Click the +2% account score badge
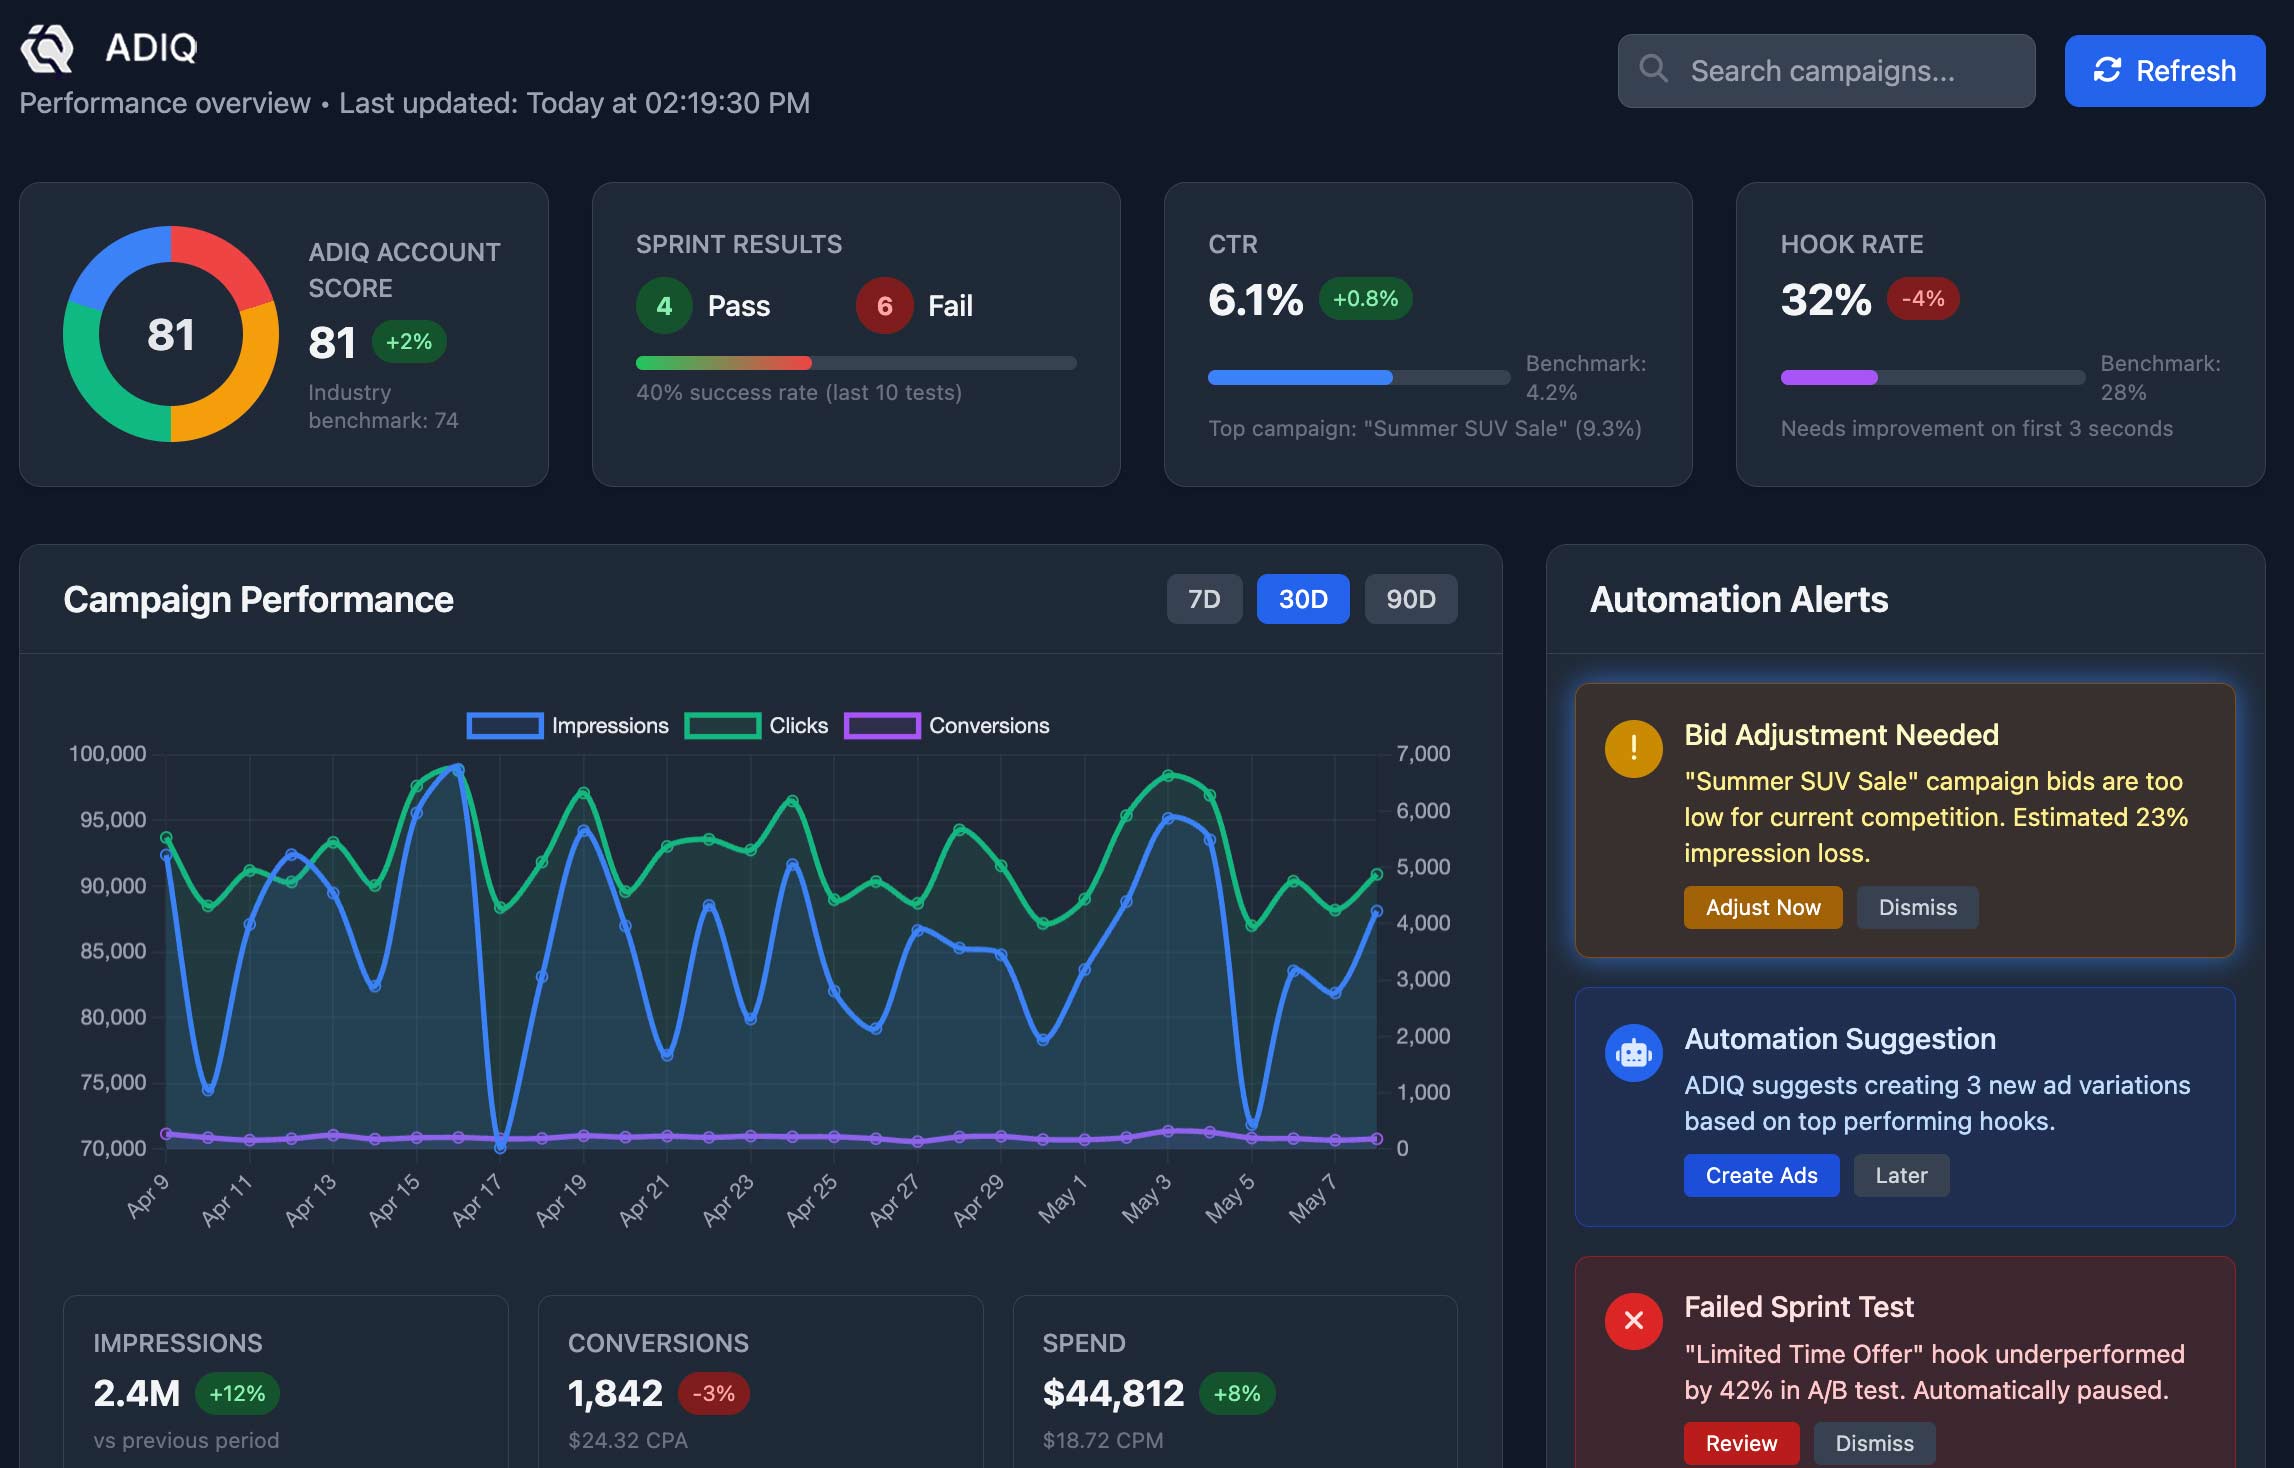Viewport: 2294px width, 1468px height. point(409,342)
